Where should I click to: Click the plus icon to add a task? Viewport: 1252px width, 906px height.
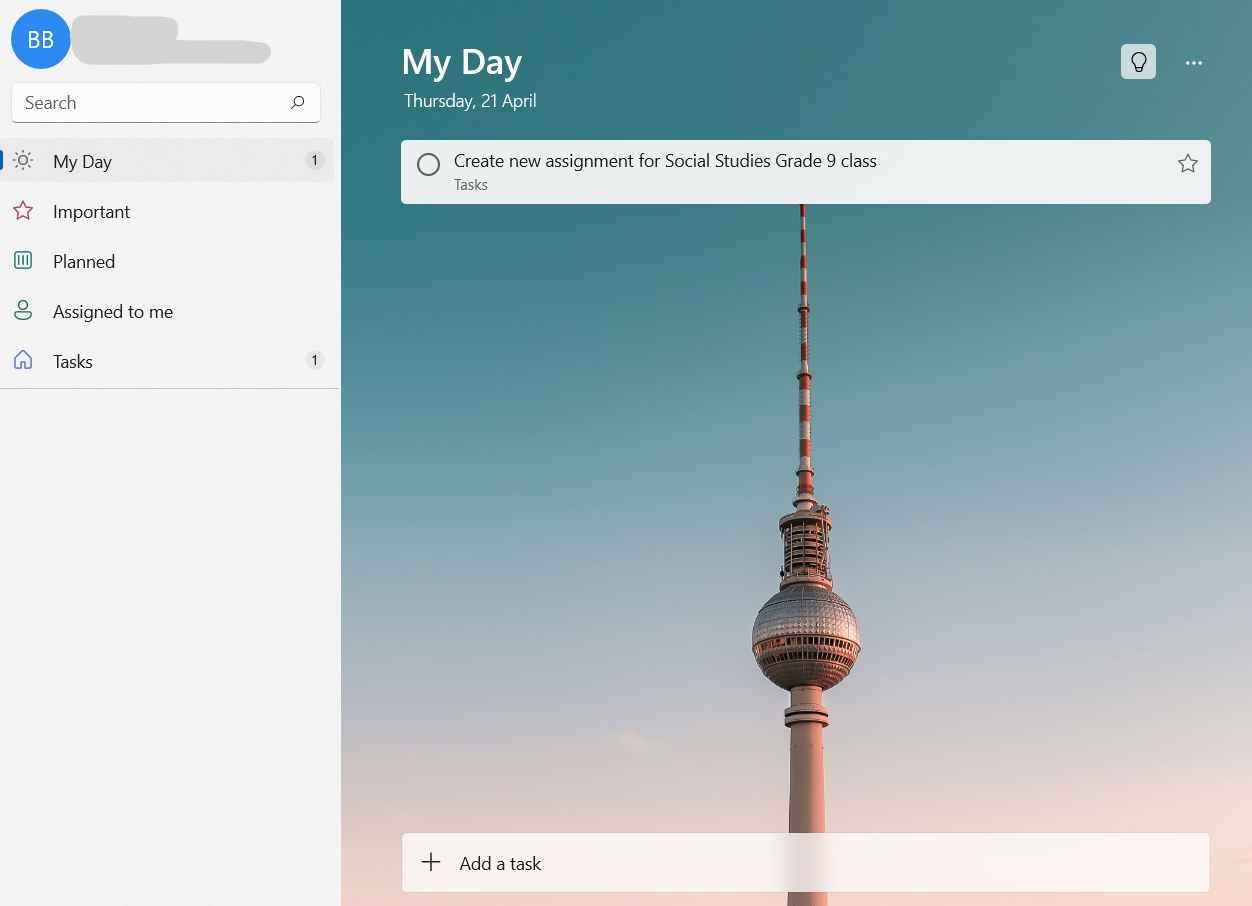[431, 862]
